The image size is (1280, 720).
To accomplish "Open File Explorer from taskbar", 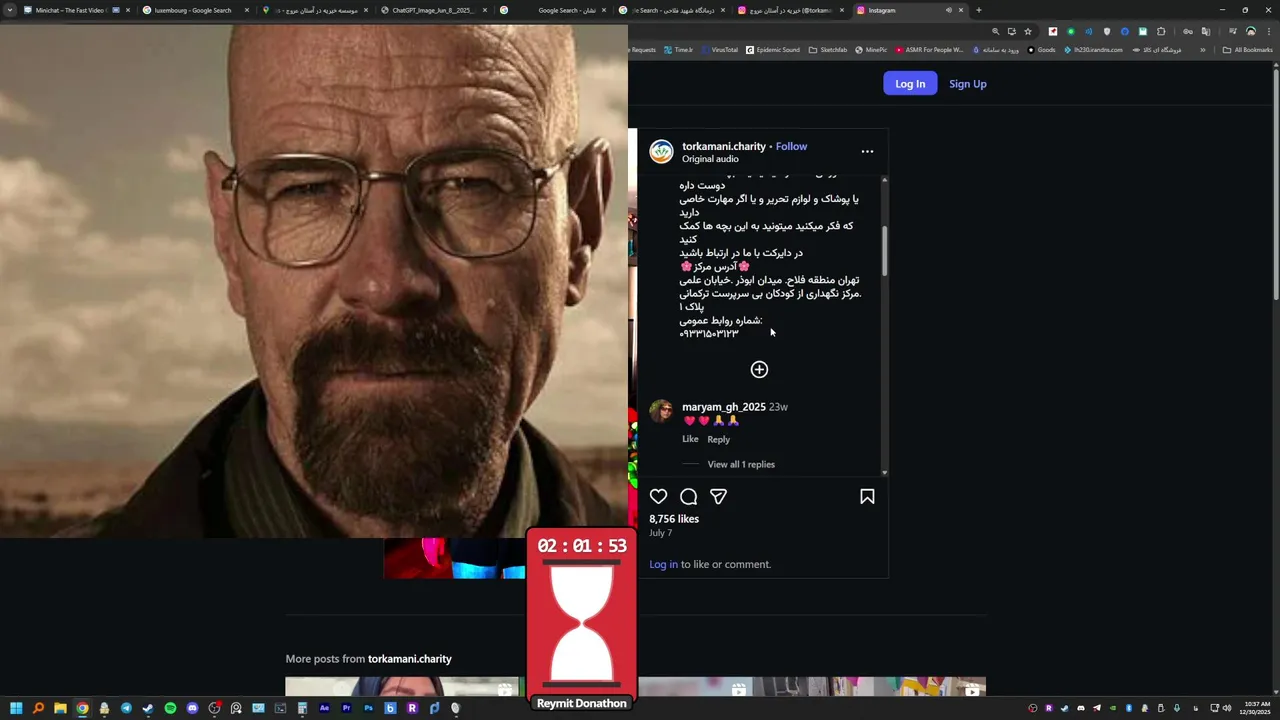I will (x=60, y=708).
